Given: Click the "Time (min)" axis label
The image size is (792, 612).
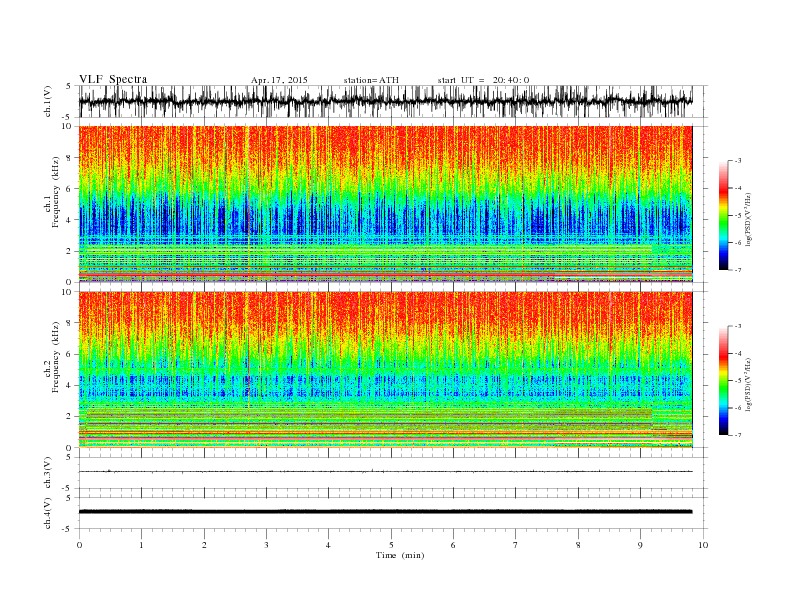Looking at the screenshot, I should (x=400, y=555).
